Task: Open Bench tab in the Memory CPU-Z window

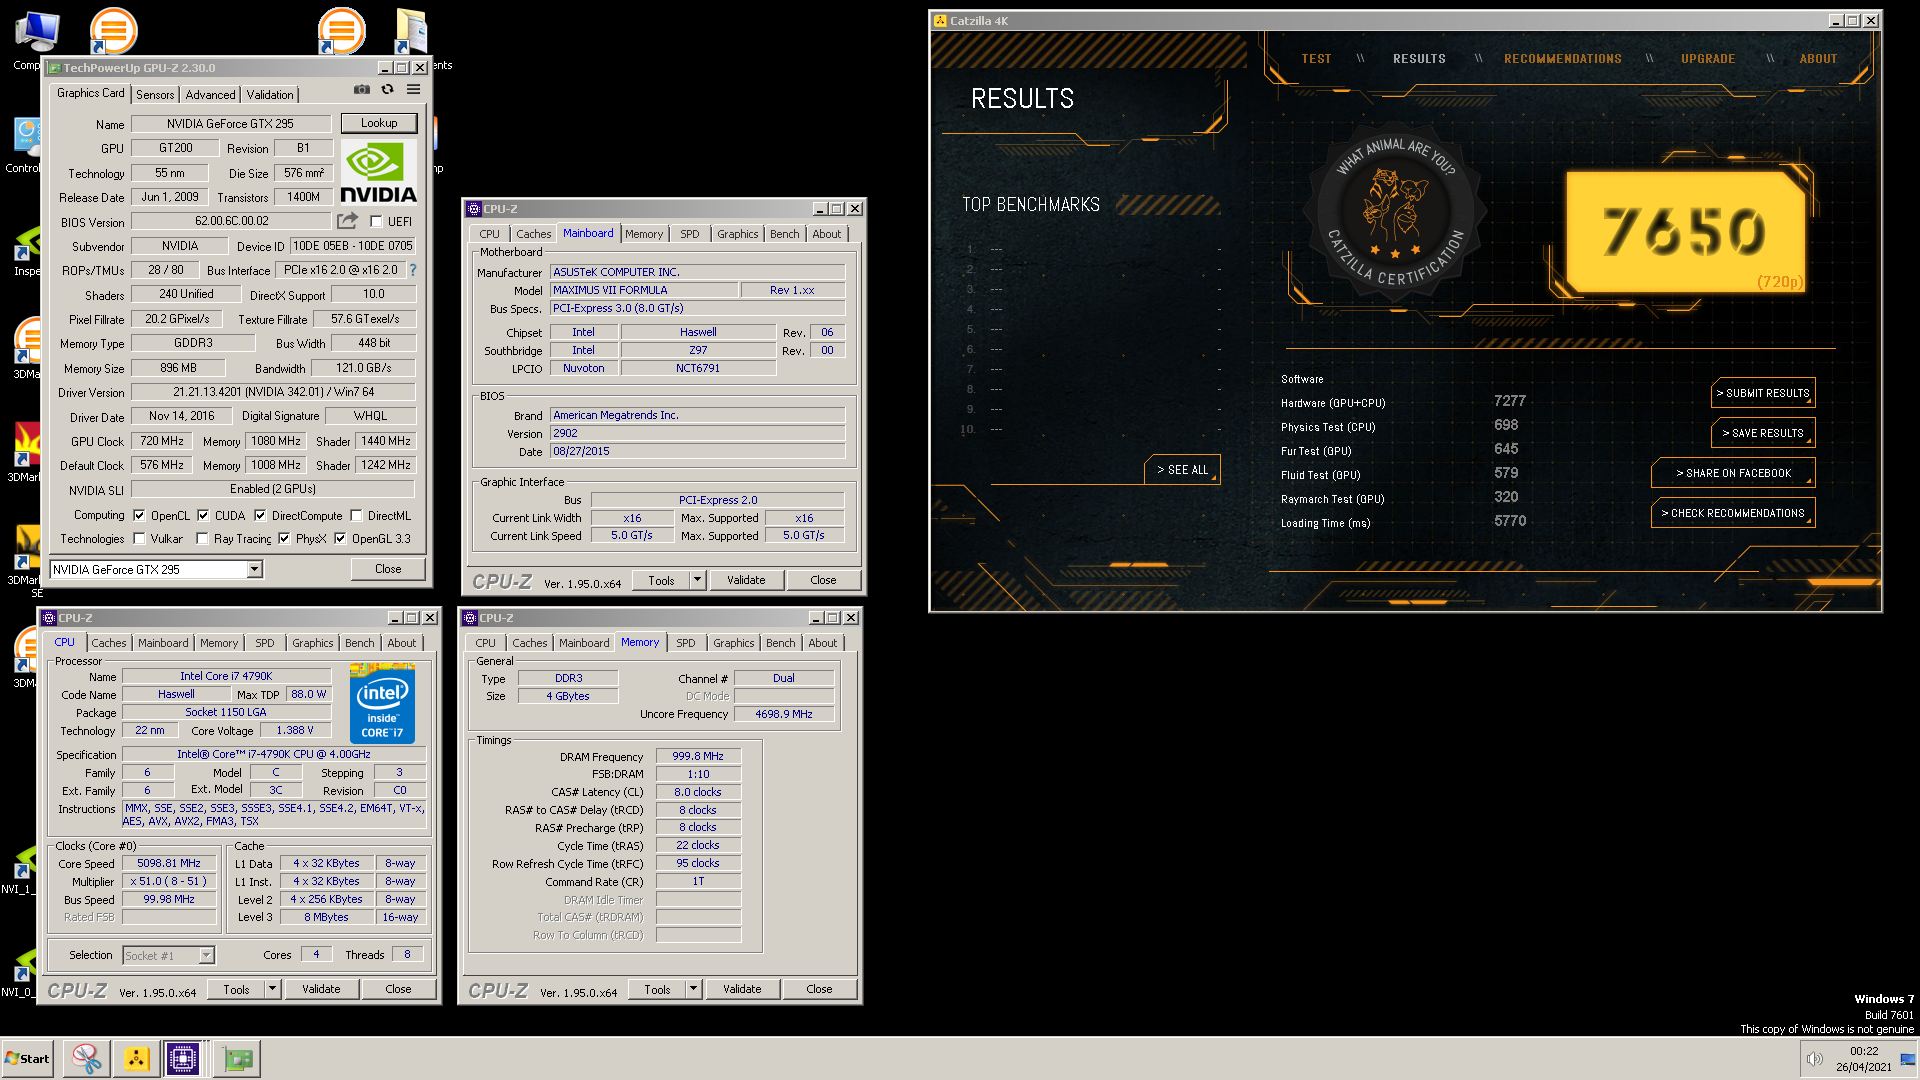Action: pyautogui.click(x=781, y=643)
